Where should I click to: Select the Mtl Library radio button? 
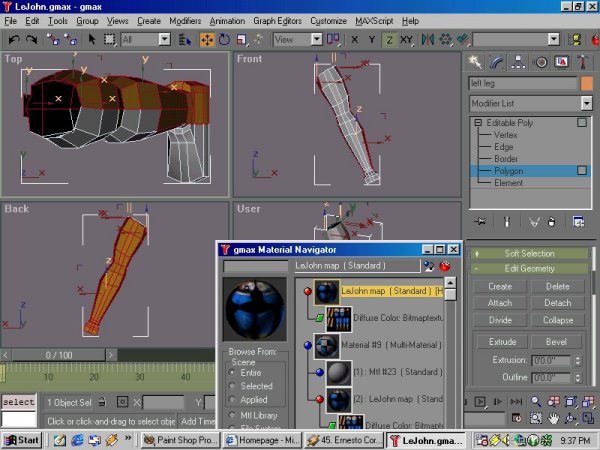point(232,415)
